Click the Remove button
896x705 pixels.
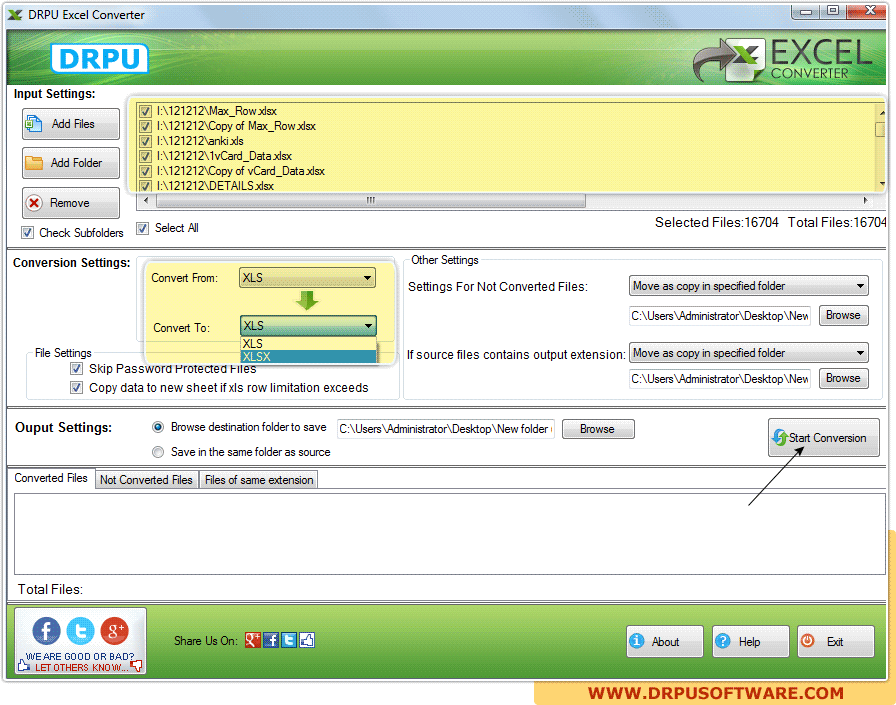(71, 203)
